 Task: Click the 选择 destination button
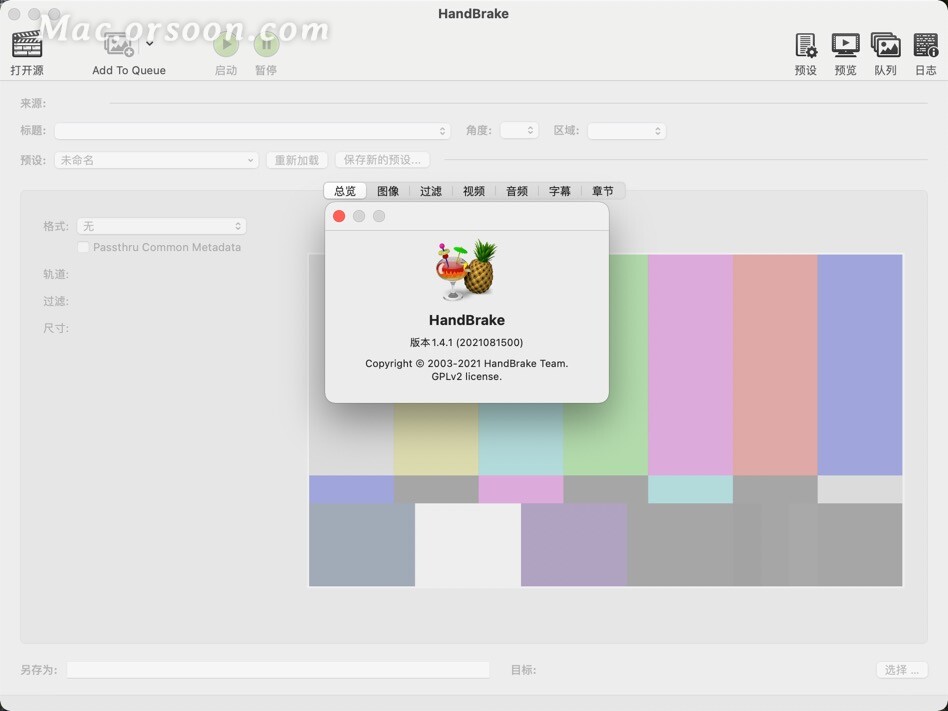coord(901,670)
